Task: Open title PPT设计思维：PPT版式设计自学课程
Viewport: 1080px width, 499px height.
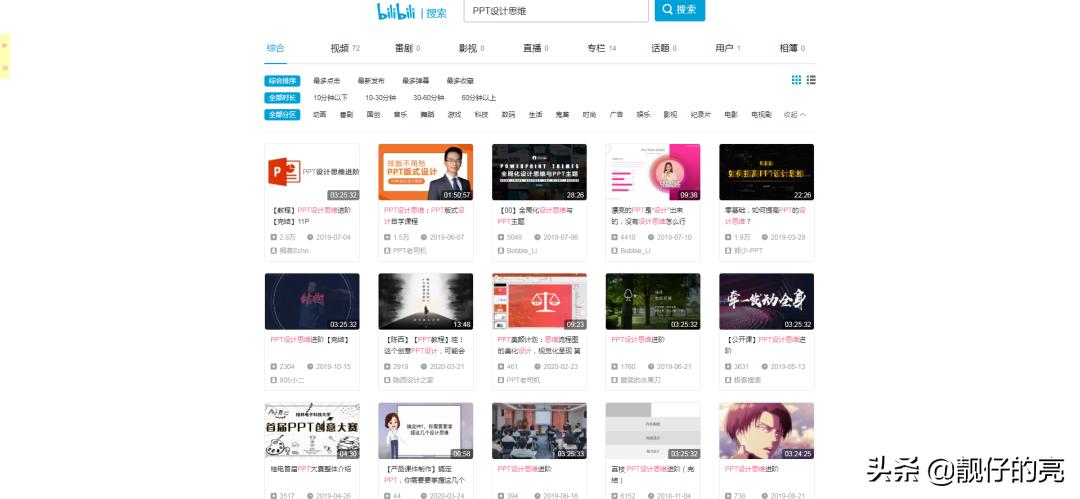Action: (424, 216)
